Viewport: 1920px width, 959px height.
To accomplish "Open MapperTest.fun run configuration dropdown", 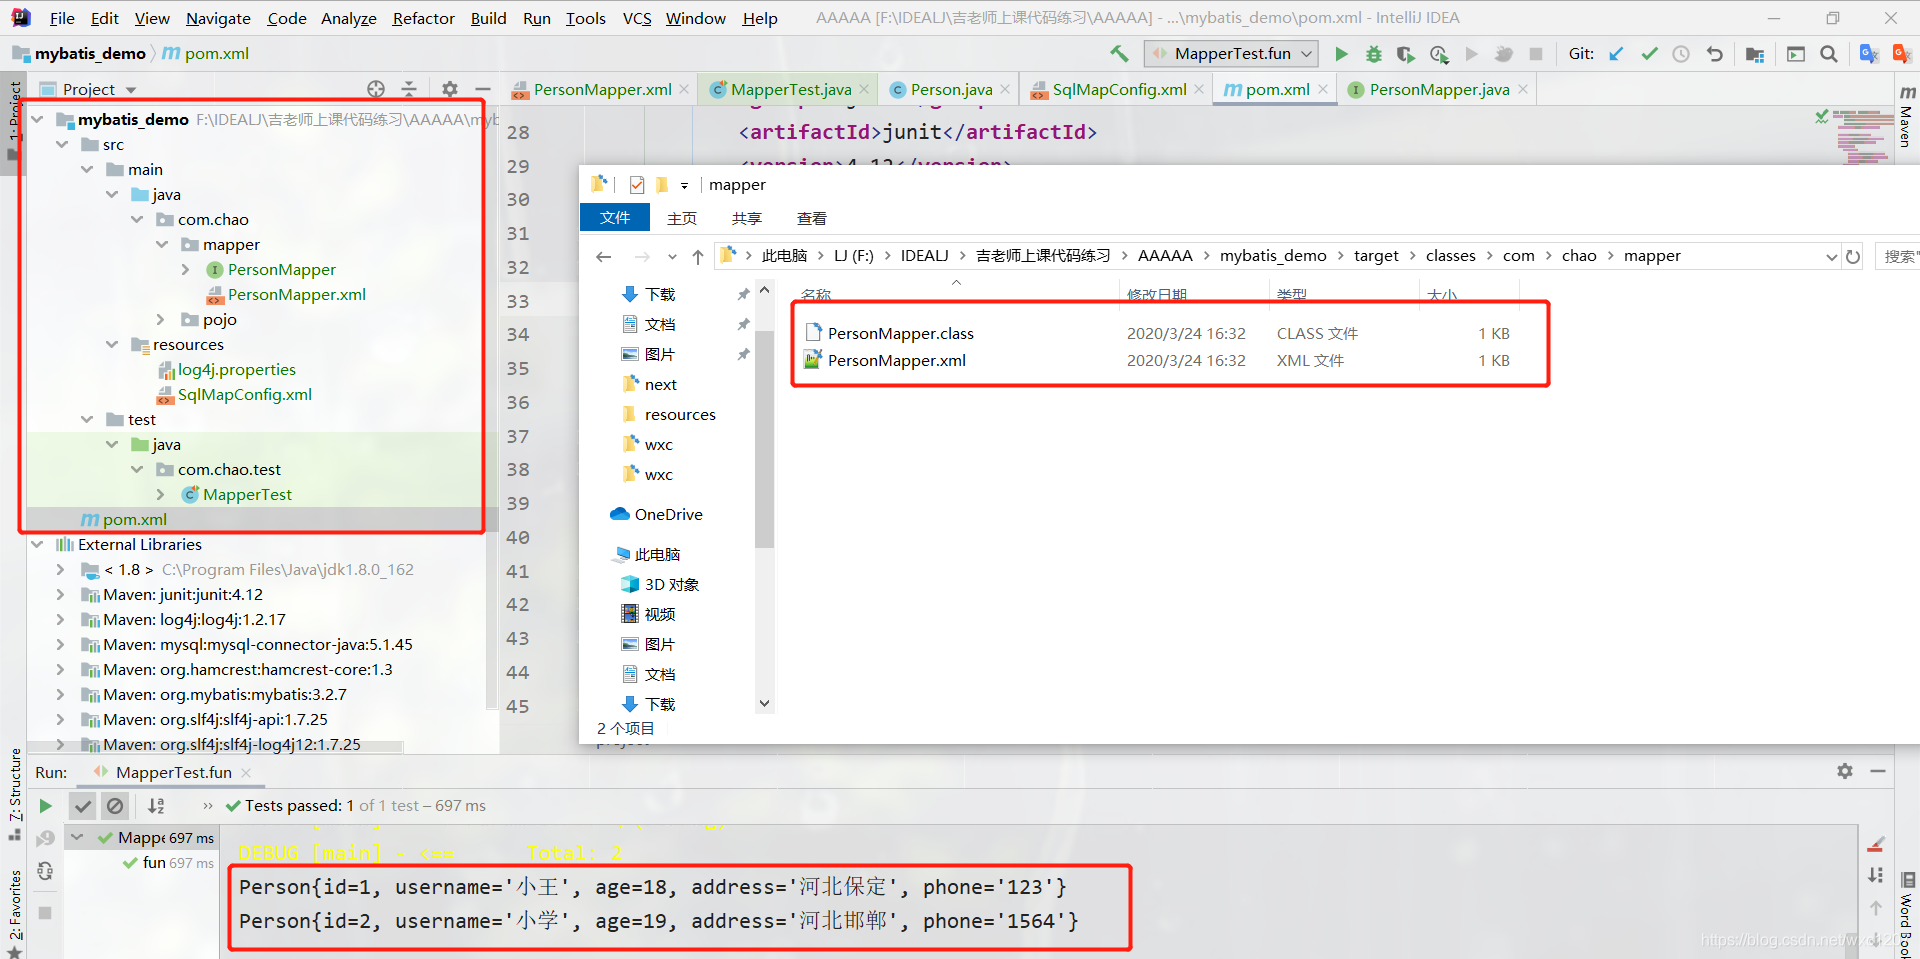I will click(x=1231, y=54).
